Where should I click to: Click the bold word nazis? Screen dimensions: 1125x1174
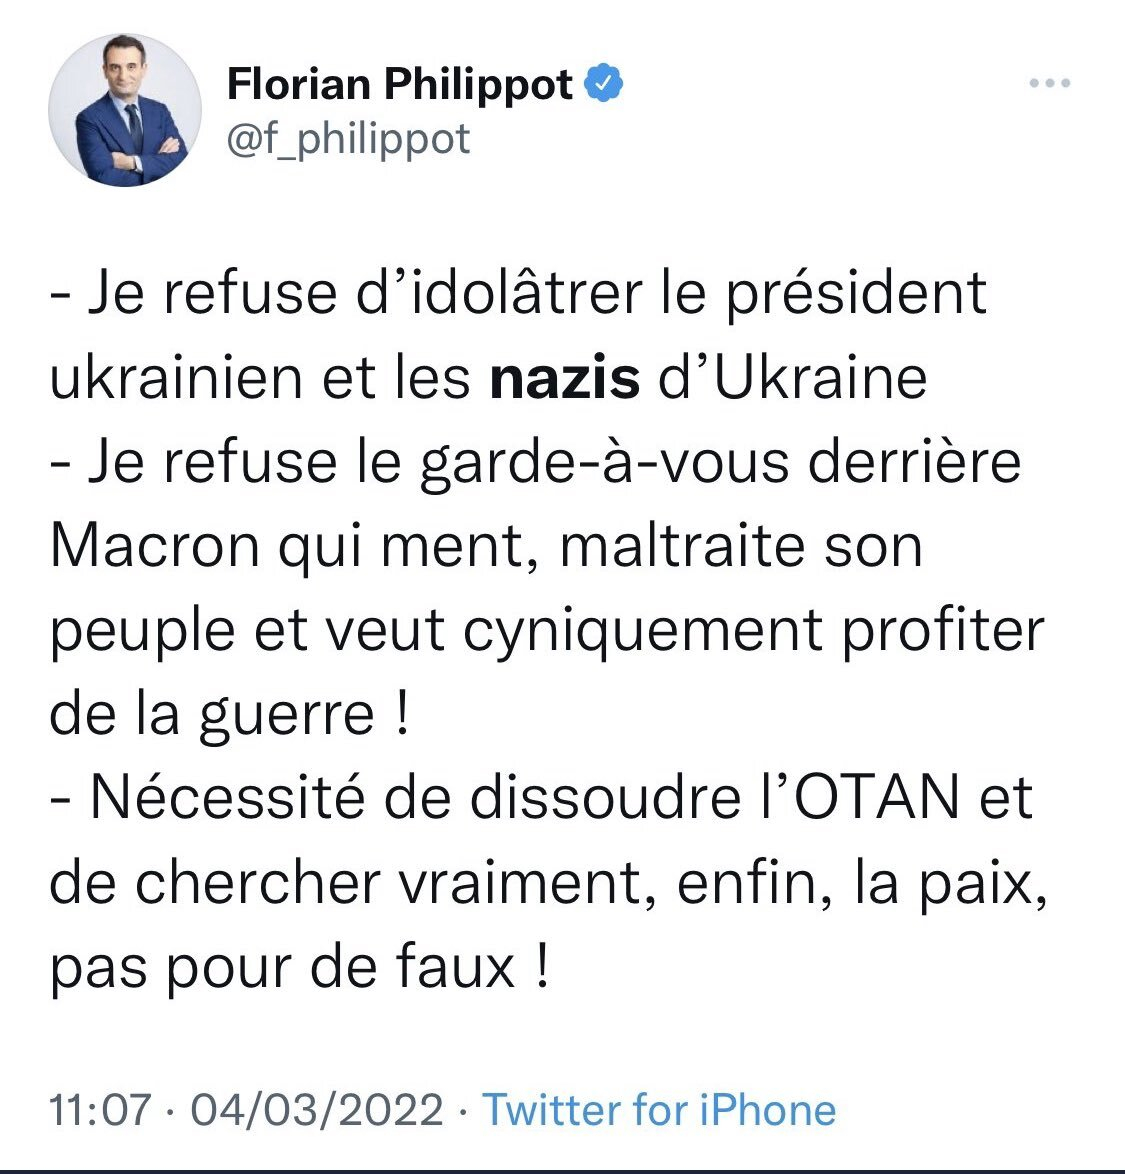565,377
